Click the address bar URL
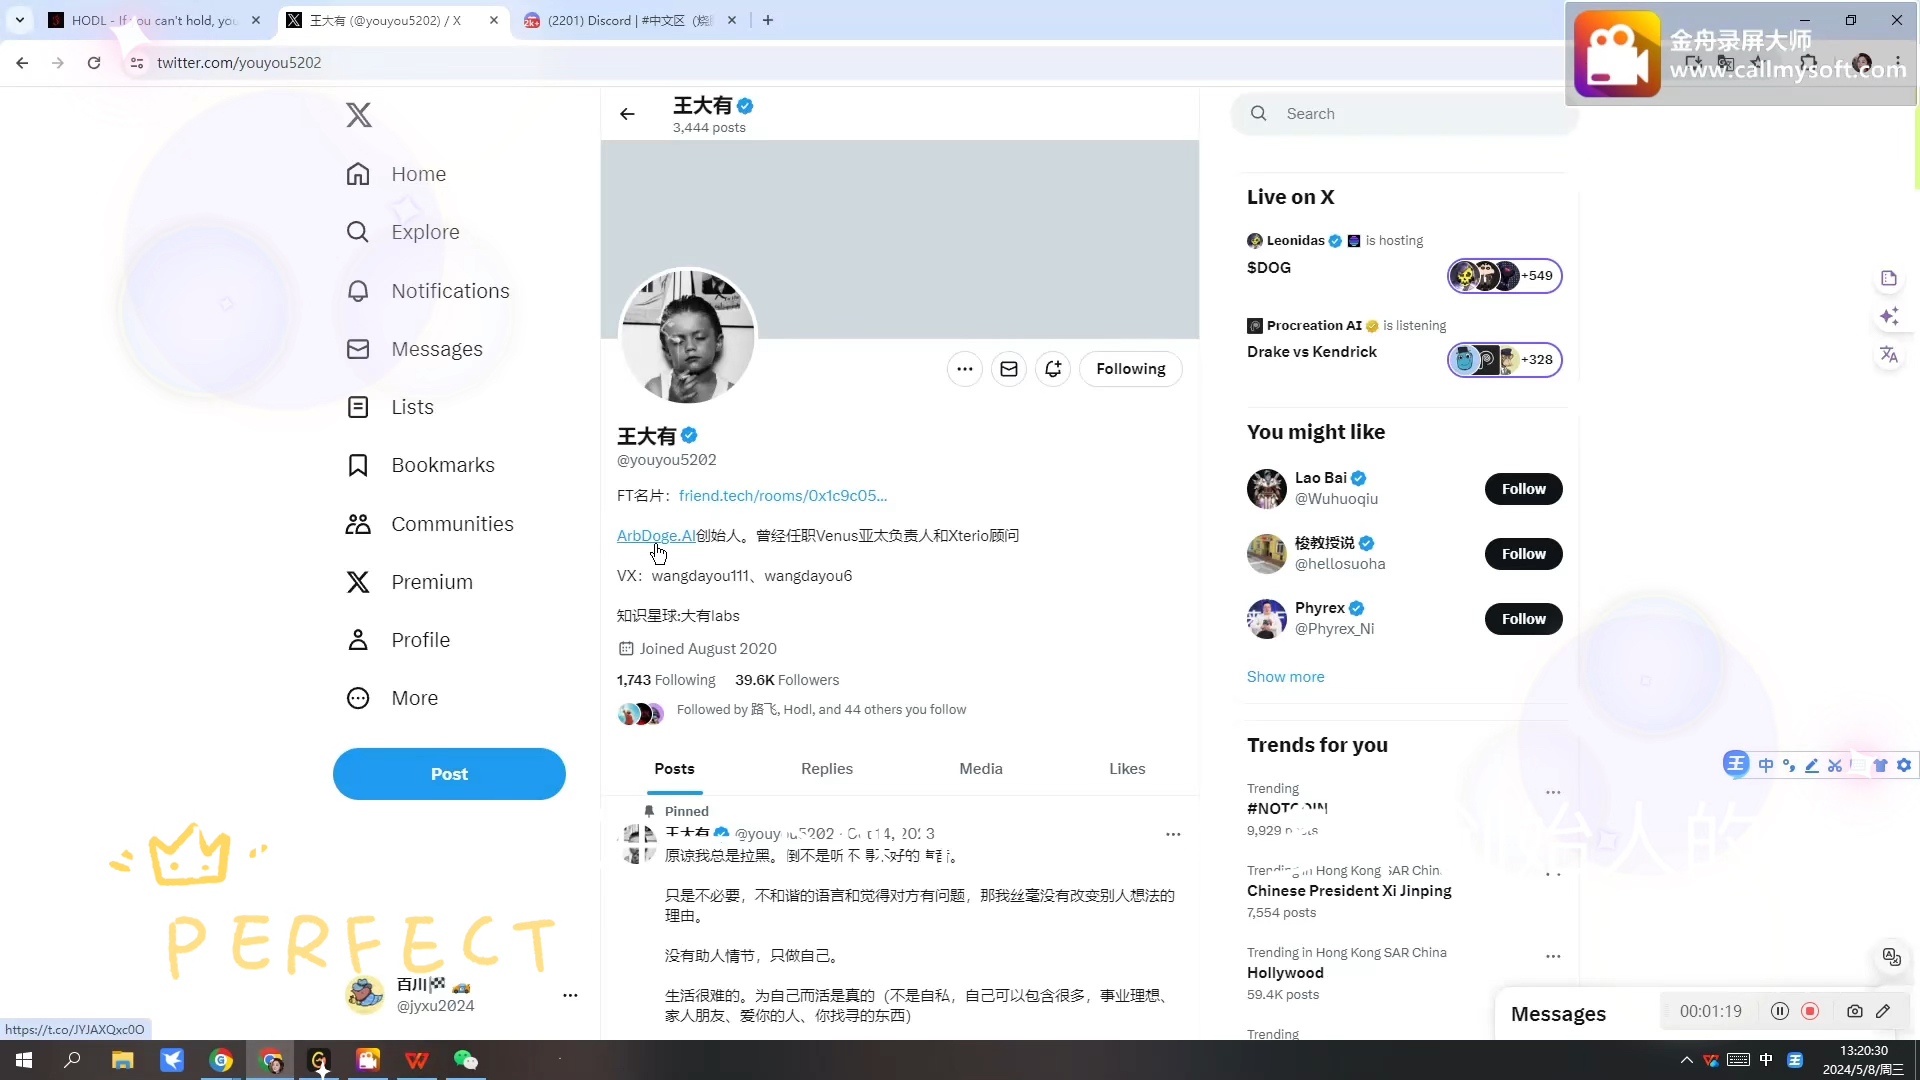The image size is (1920, 1080). [239, 63]
